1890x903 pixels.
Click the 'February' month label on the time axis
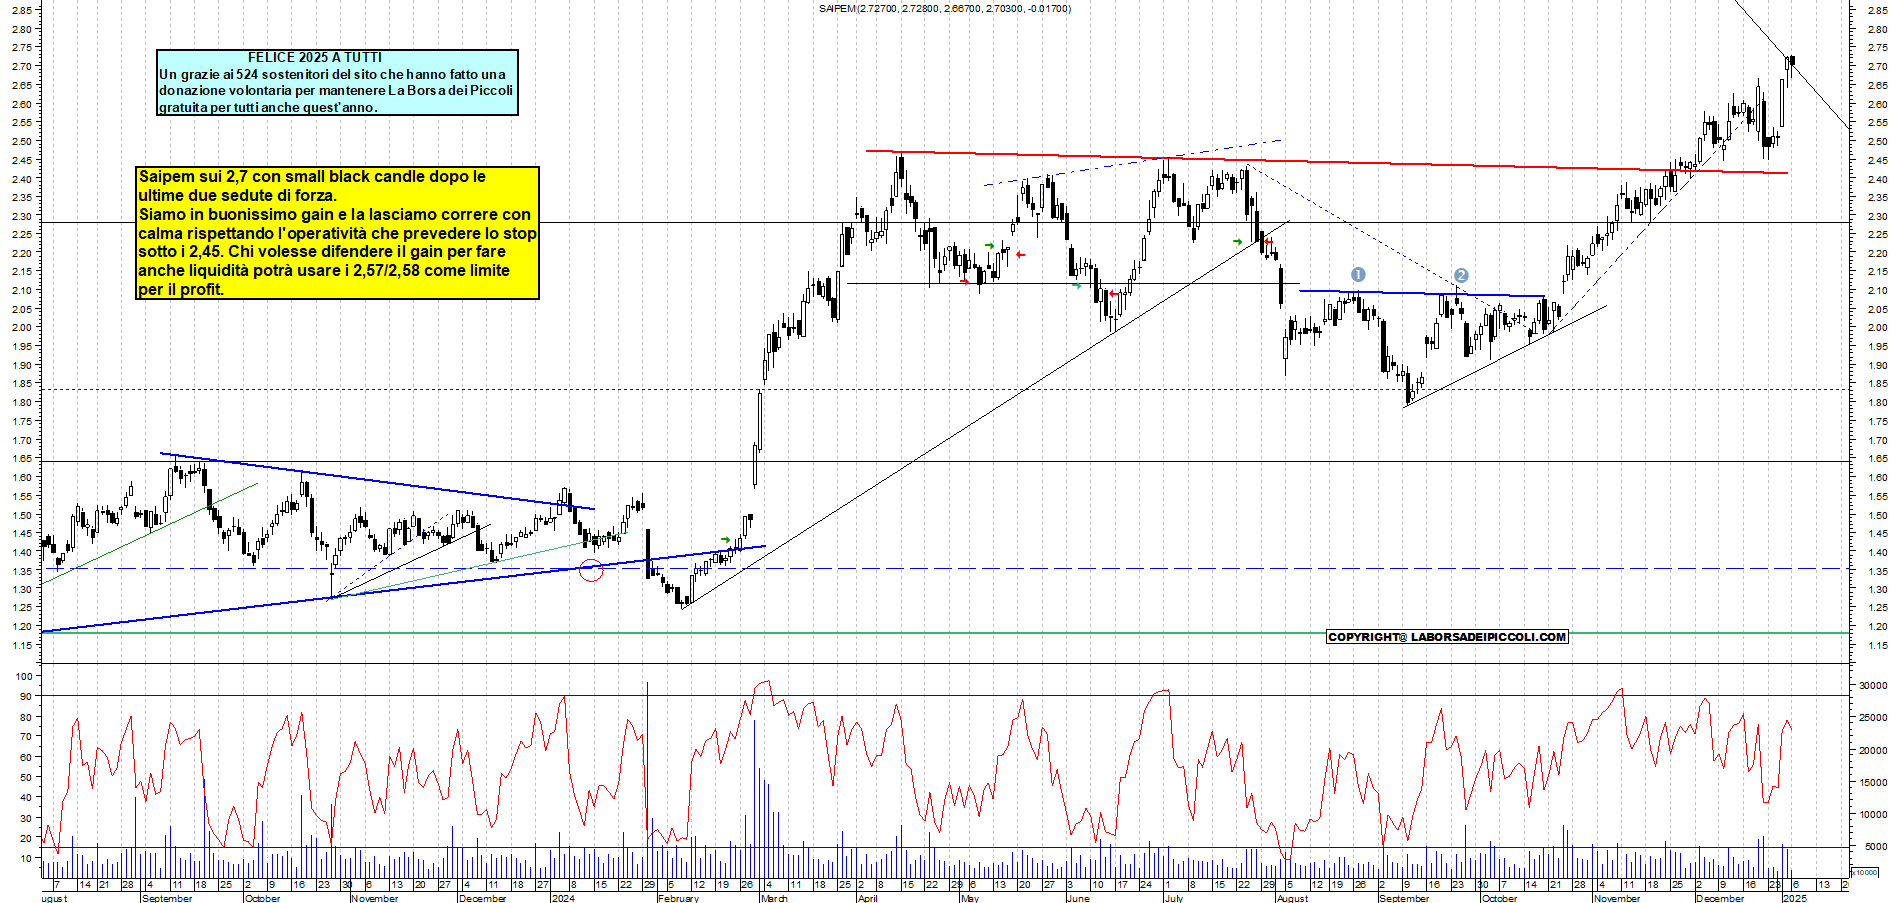(x=678, y=898)
